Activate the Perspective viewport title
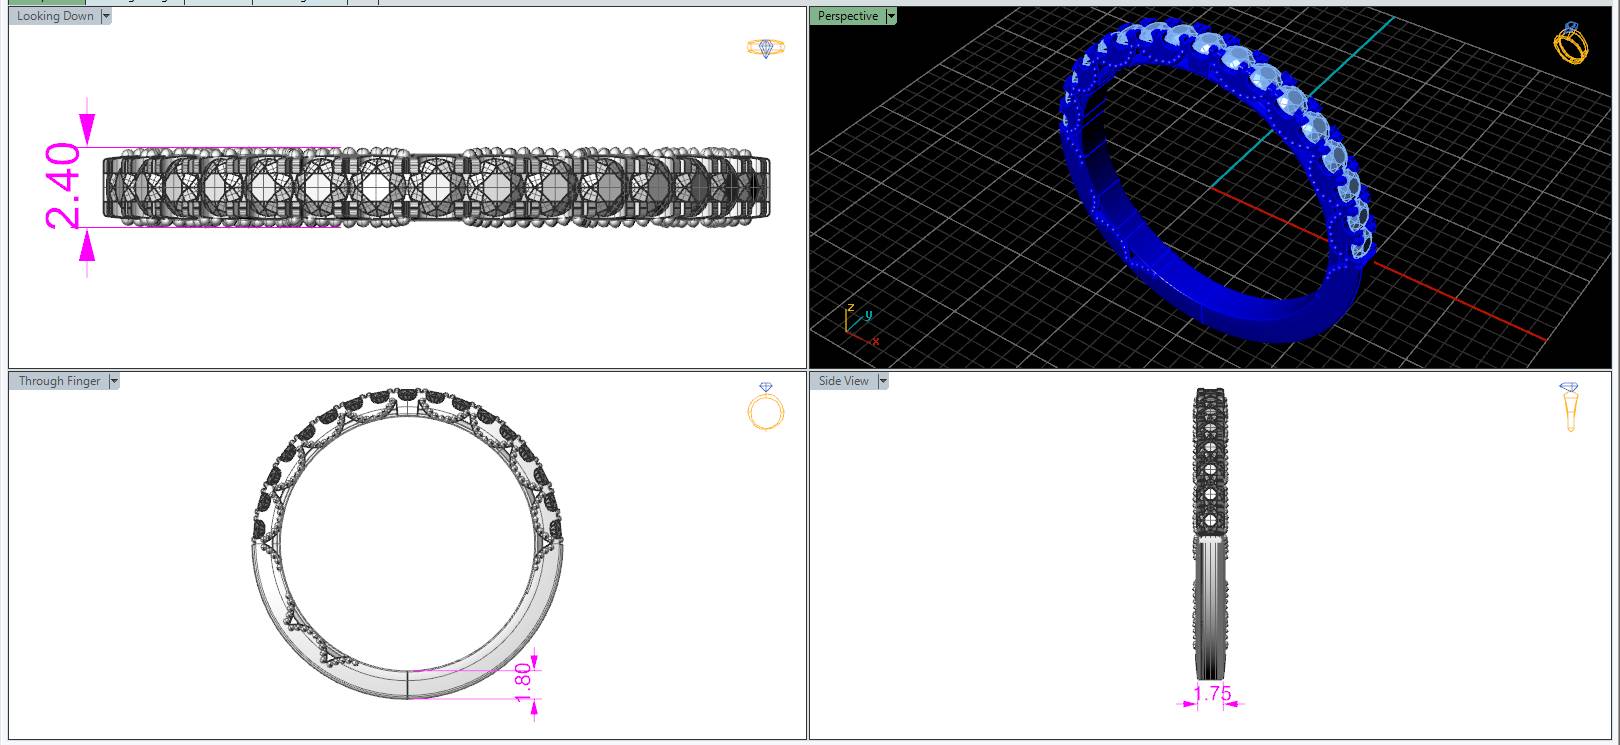This screenshot has width=1620, height=745. tap(847, 16)
